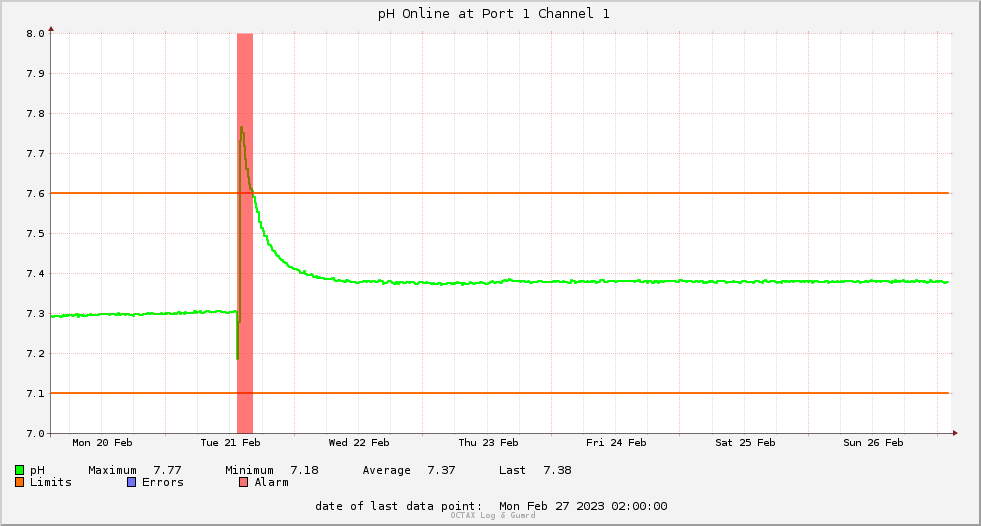The height and width of the screenshot is (526, 981).
Task: Click the 7.0 y-axis value
Action: click(36, 433)
